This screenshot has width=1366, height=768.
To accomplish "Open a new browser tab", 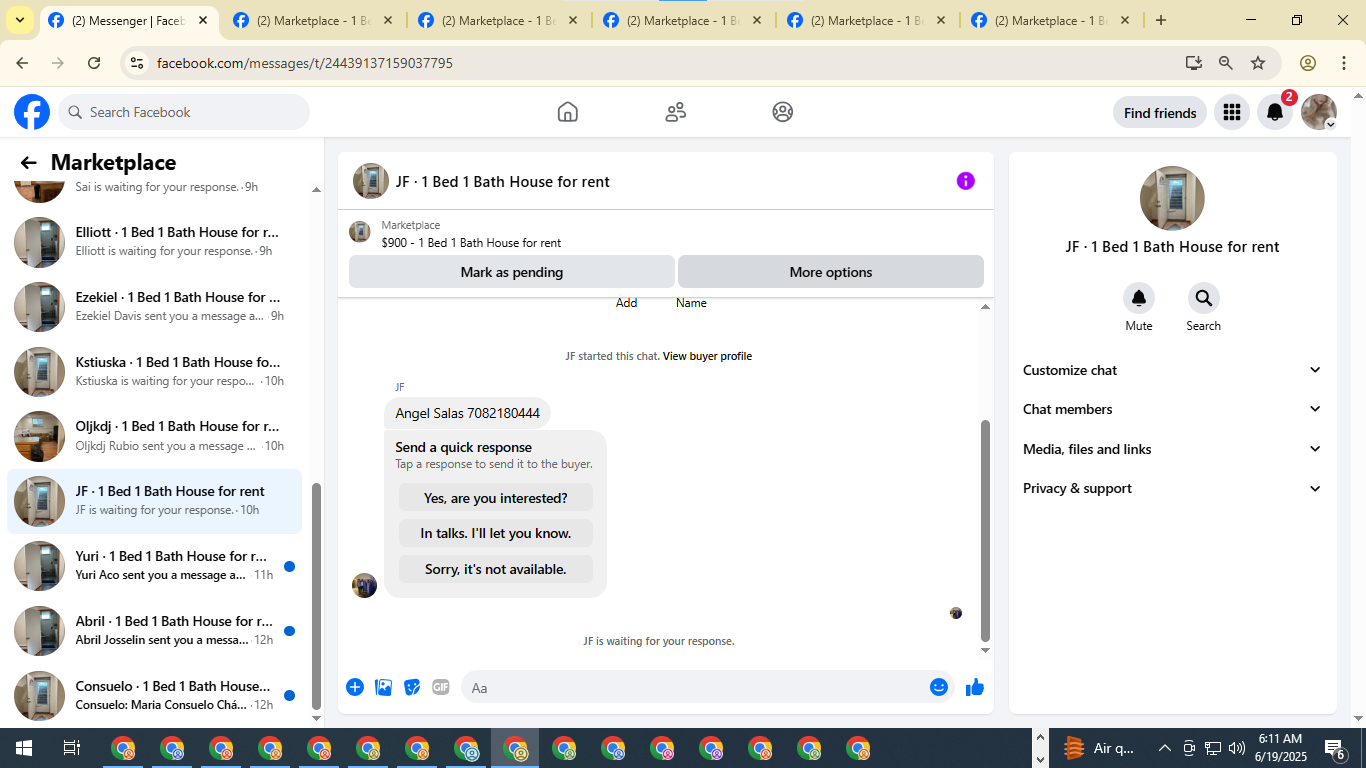I will (1160, 20).
